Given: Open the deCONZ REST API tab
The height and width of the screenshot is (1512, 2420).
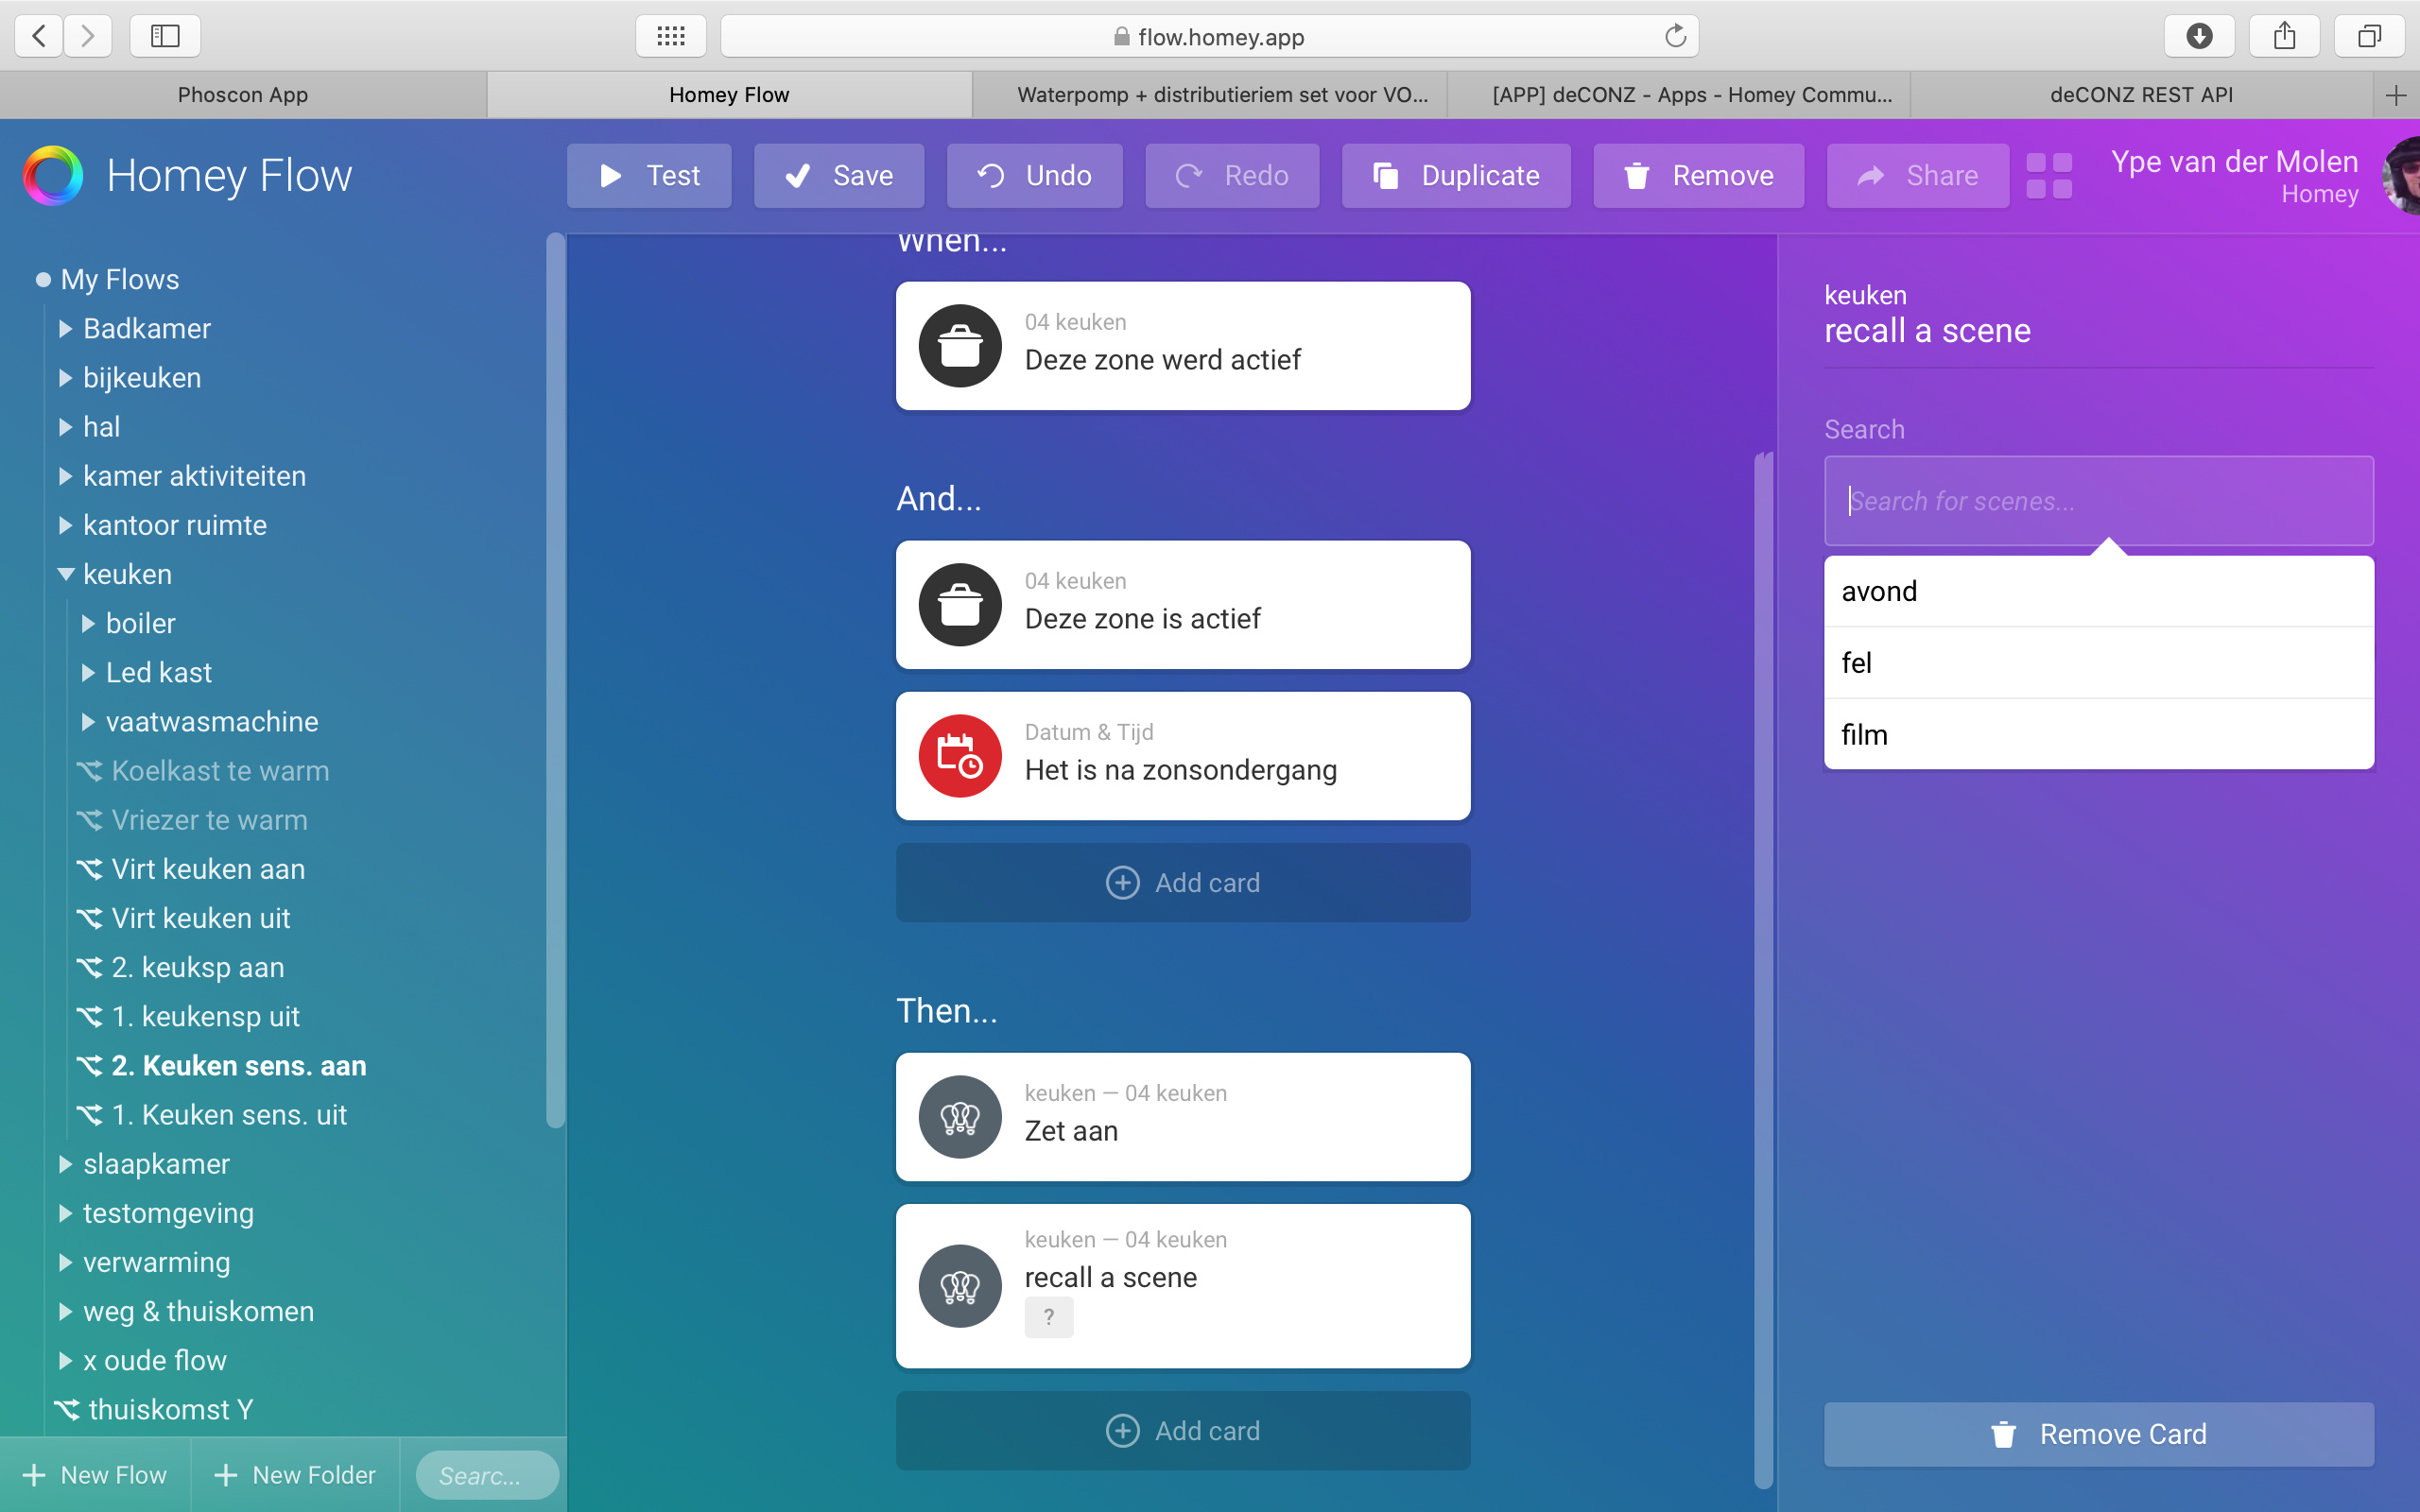Looking at the screenshot, I should [x=2140, y=95].
